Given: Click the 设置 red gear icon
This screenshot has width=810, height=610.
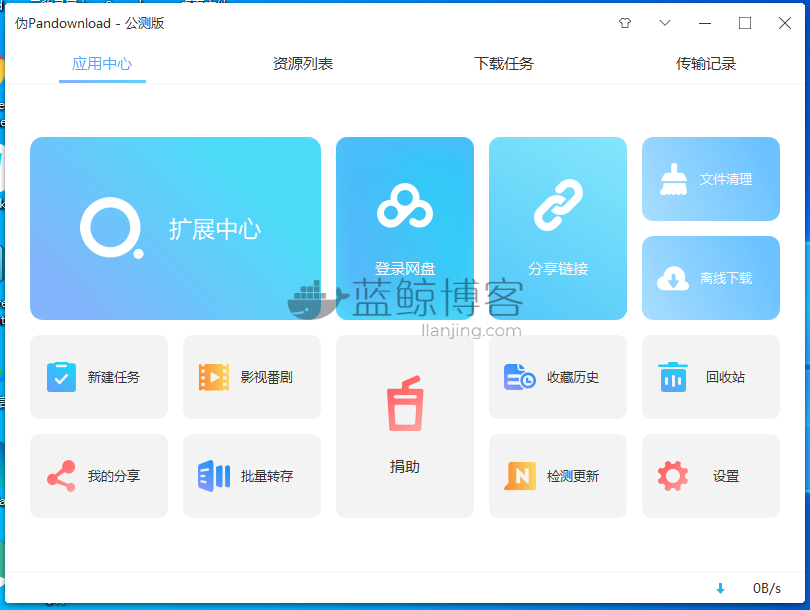Looking at the screenshot, I should click(673, 476).
